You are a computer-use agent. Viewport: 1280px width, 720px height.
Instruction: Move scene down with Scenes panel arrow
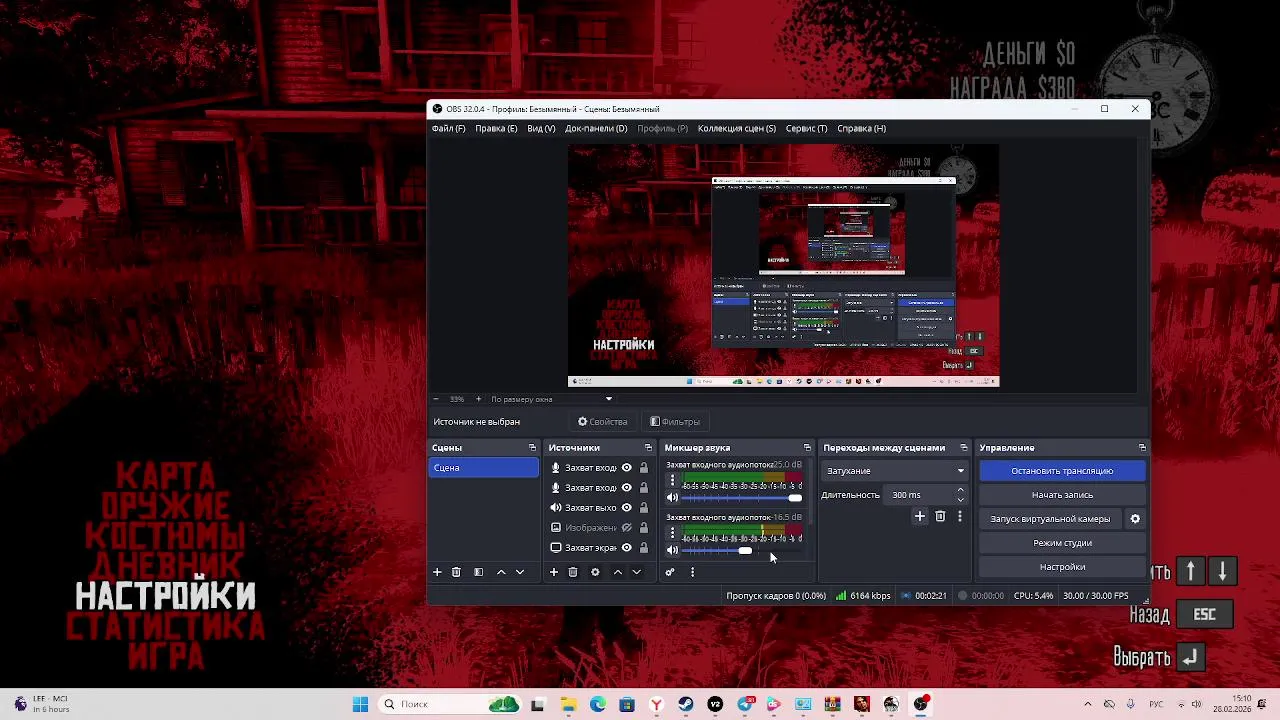click(x=520, y=572)
